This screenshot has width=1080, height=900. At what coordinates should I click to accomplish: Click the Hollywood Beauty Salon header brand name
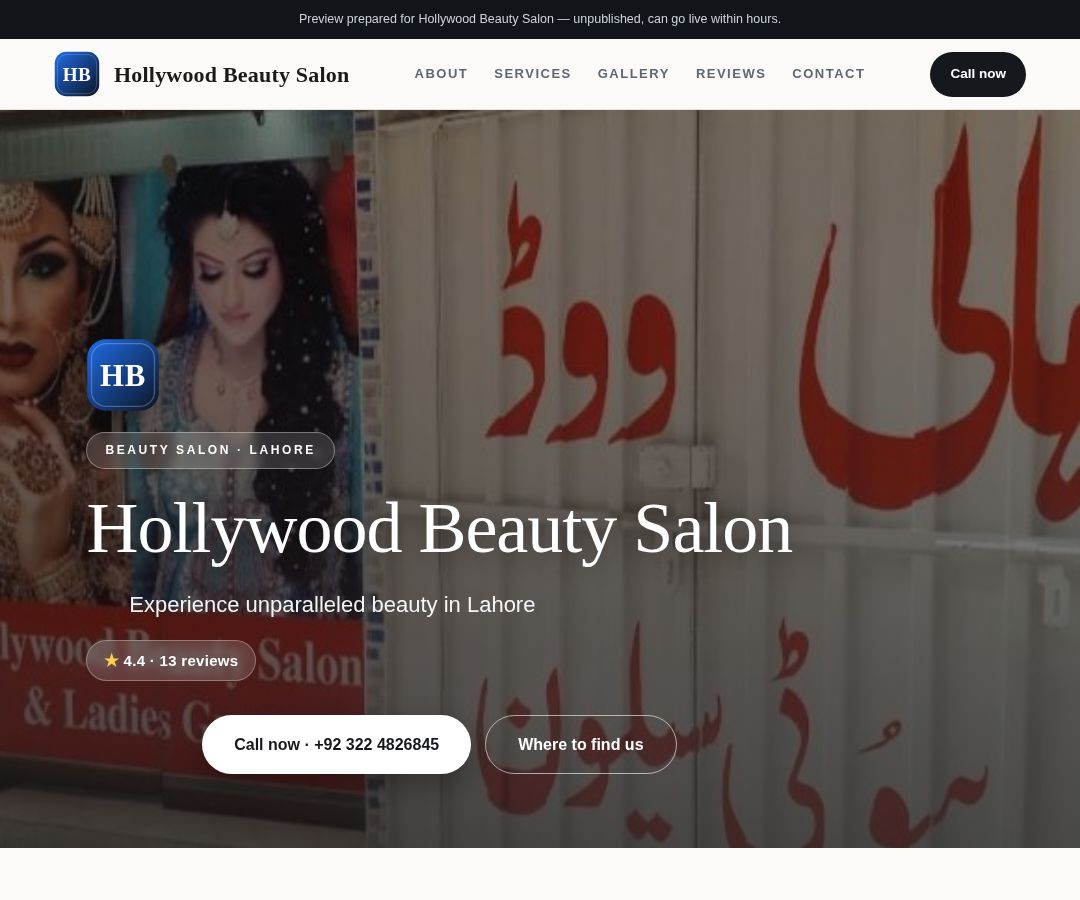click(x=231, y=74)
